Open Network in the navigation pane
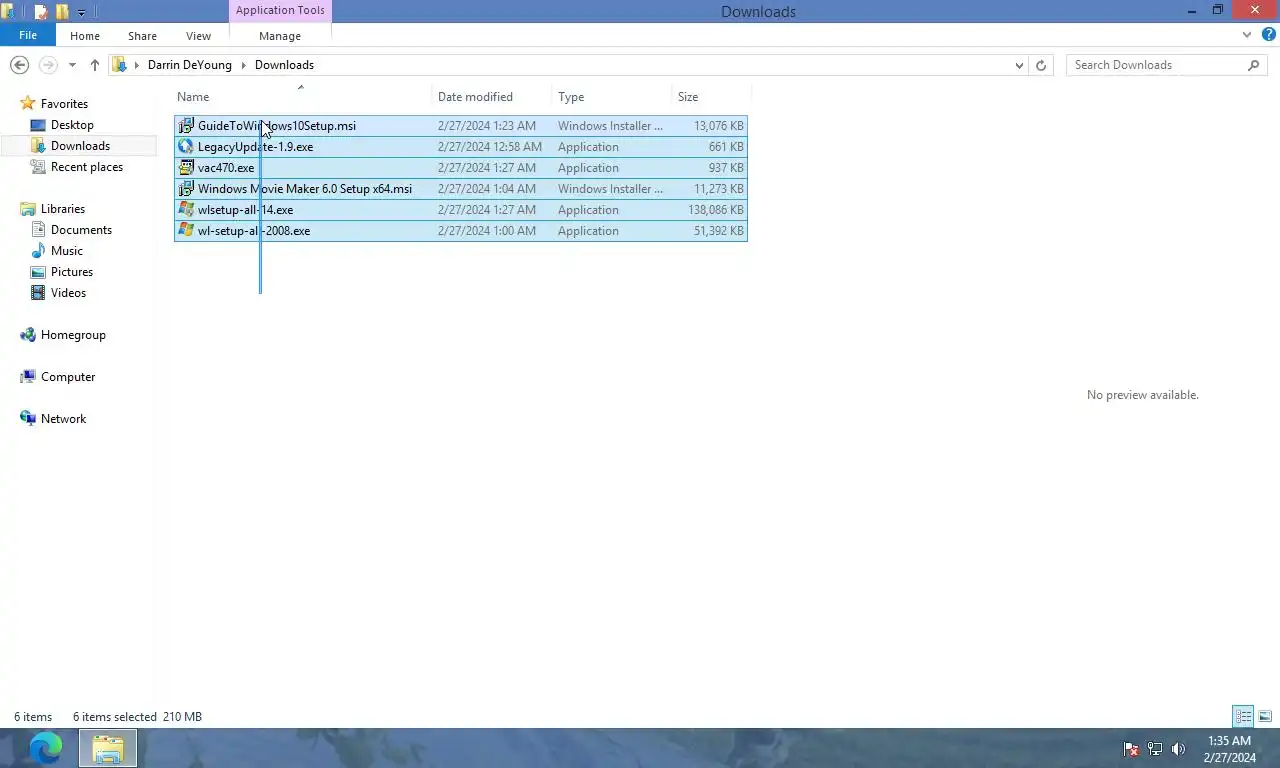The width and height of the screenshot is (1280, 768). pos(63,419)
